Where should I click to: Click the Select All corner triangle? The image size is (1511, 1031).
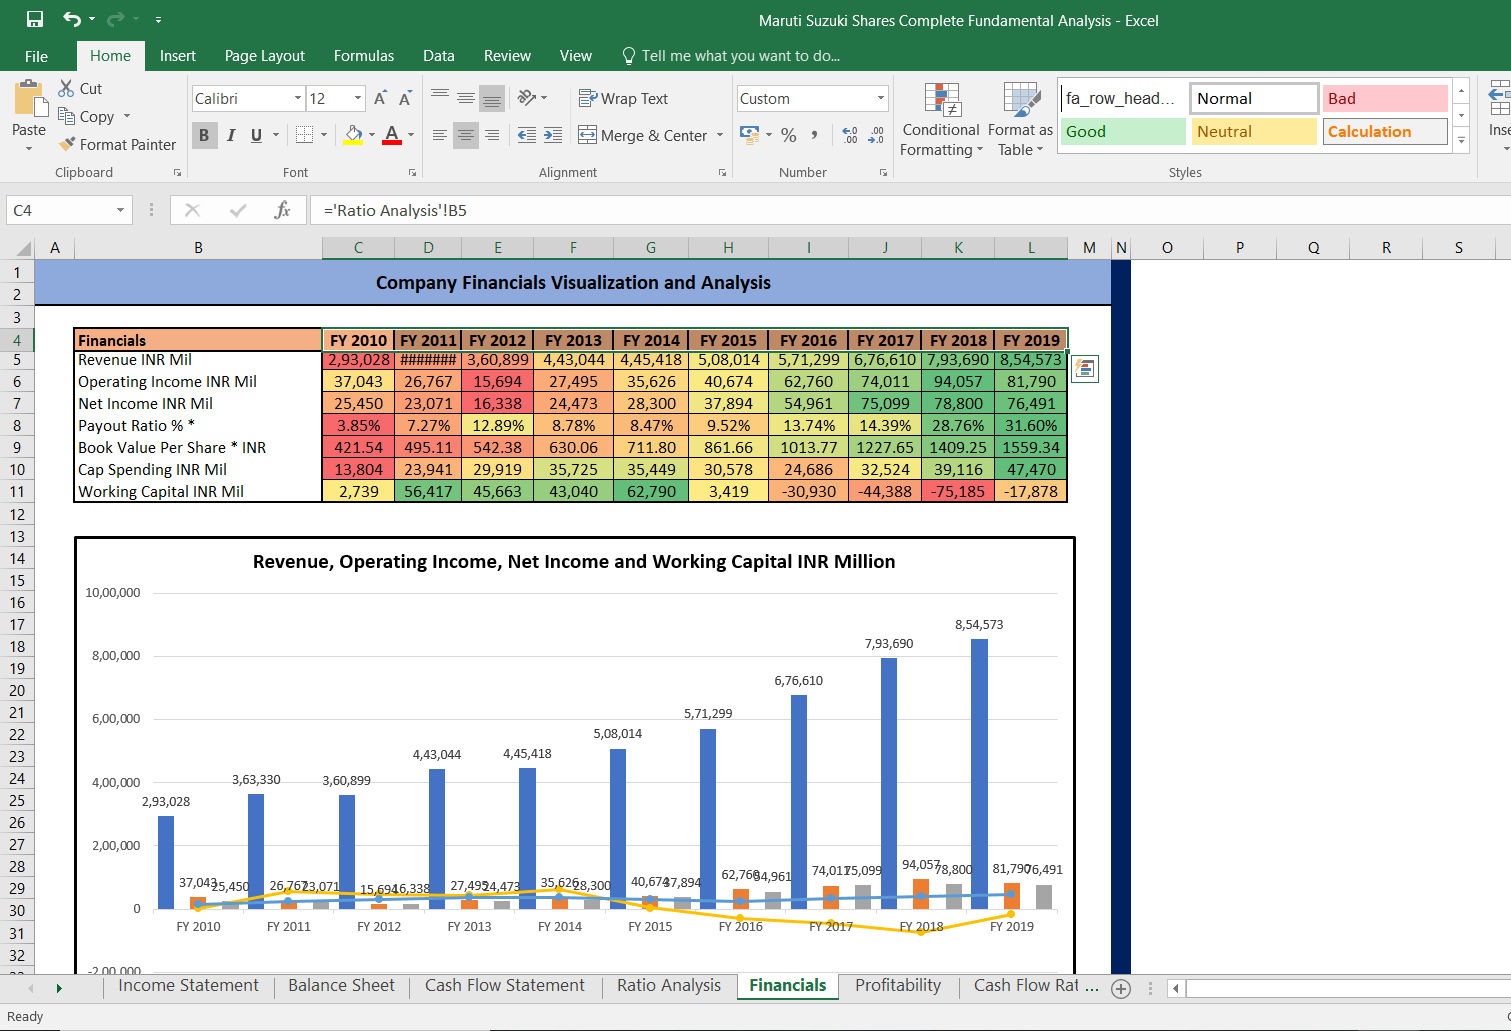coord(22,248)
